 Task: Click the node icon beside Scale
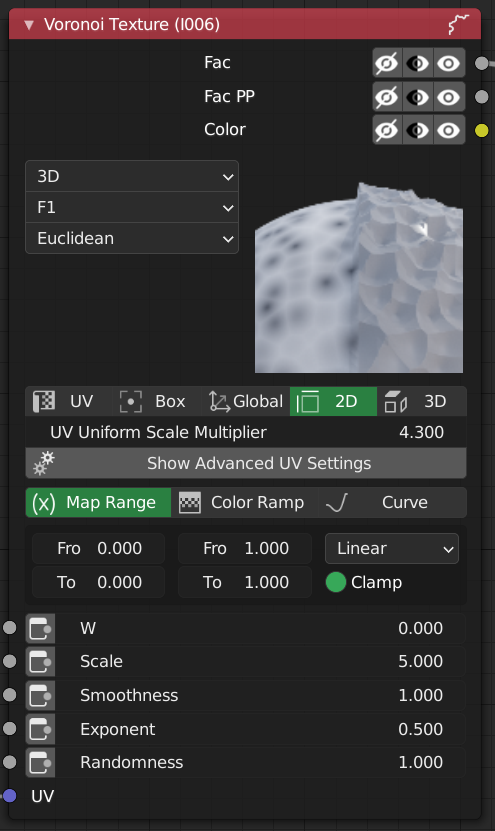(40, 662)
